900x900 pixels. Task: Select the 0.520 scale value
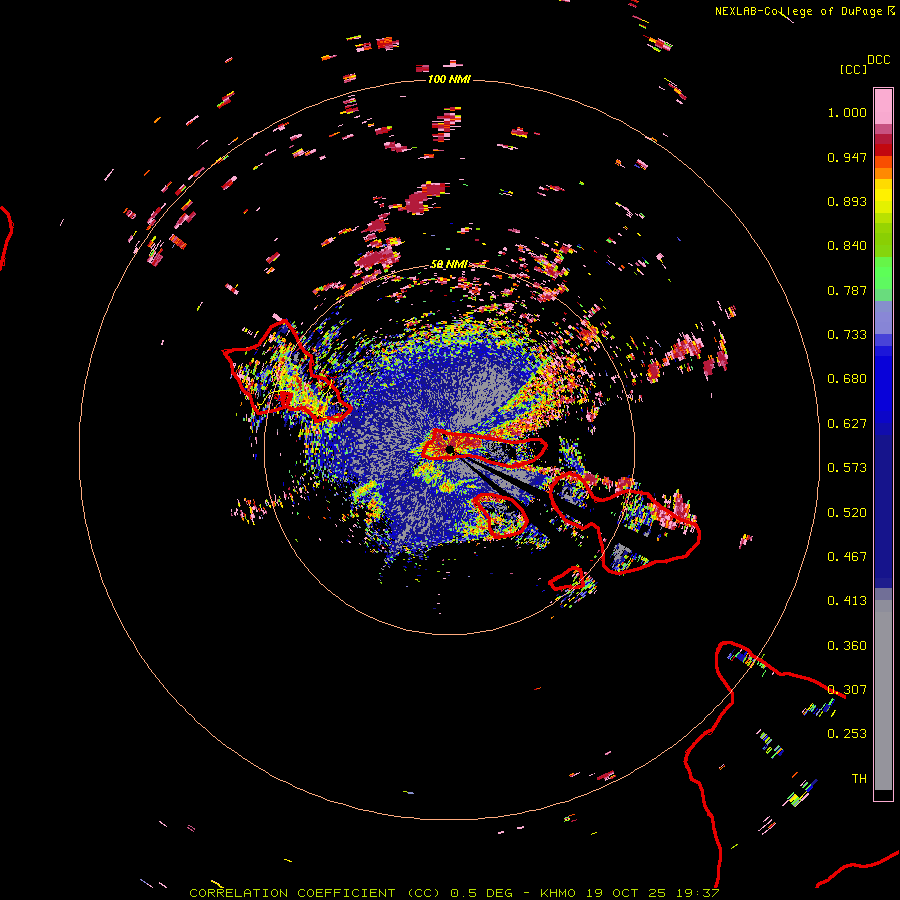coord(847,513)
